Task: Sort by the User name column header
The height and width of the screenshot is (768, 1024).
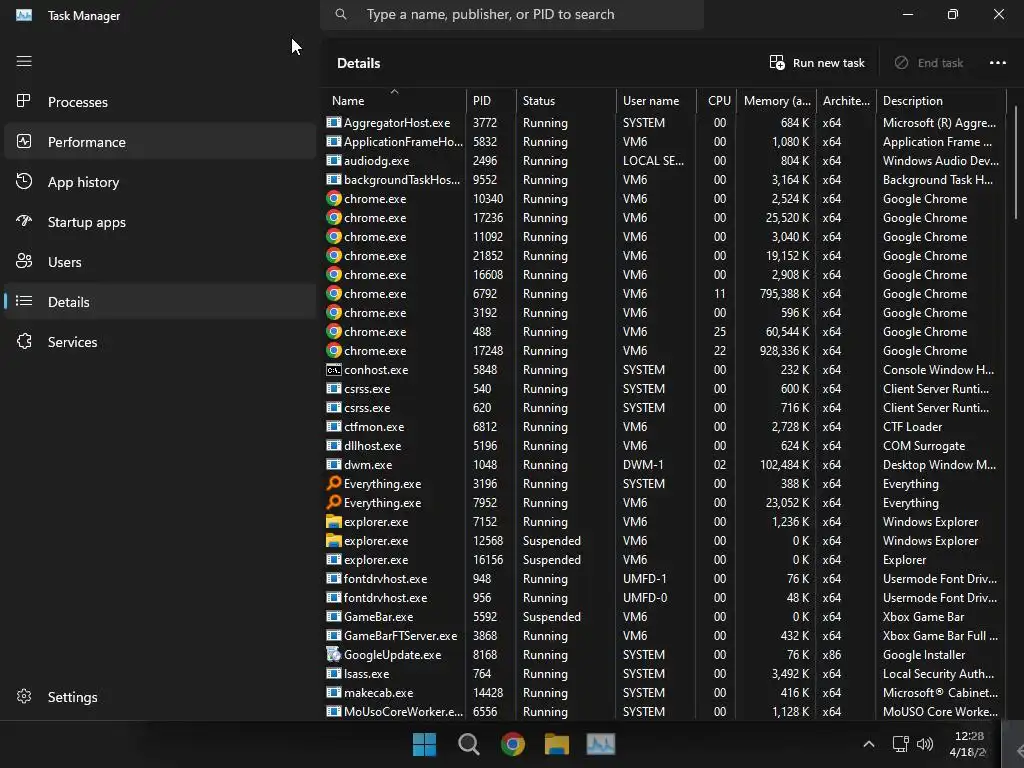Action: [656, 101]
